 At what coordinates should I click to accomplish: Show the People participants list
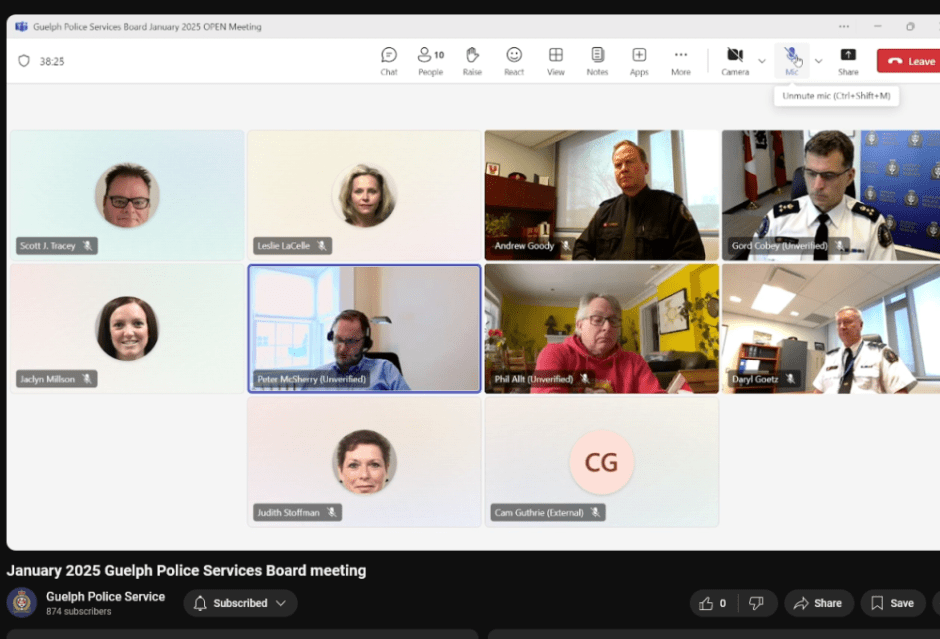(x=431, y=60)
